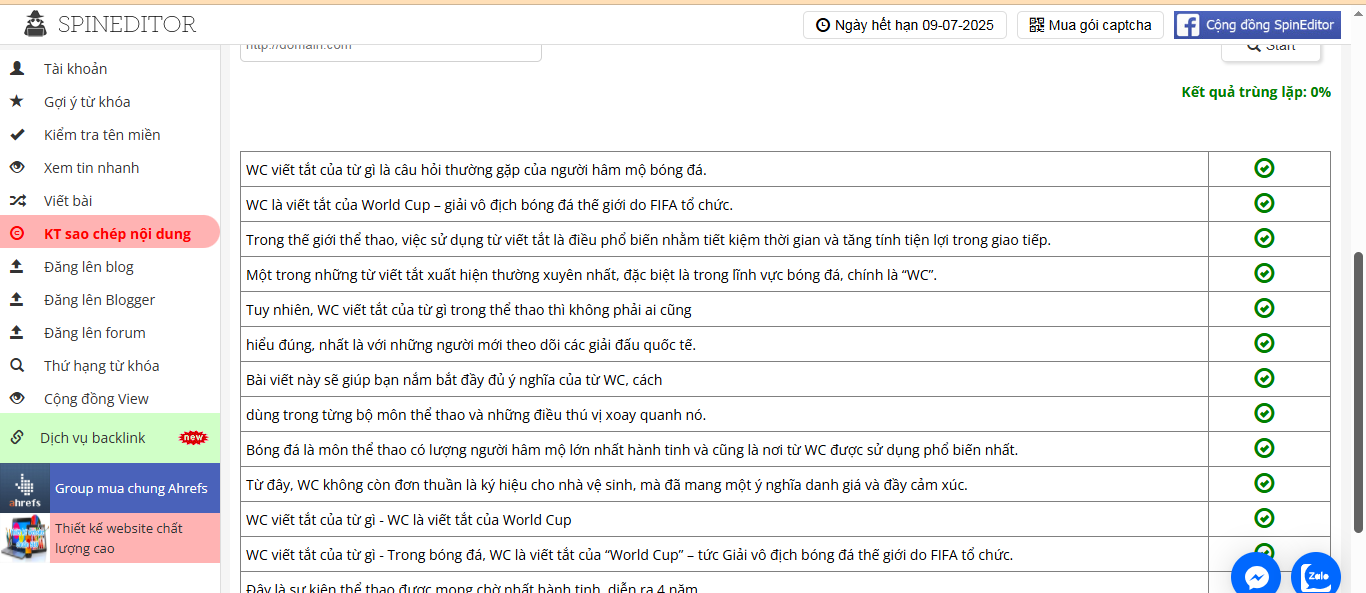The image size is (1366, 593).
Task: Select KT sao chép nội dung menu item
Action: (x=110, y=234)
